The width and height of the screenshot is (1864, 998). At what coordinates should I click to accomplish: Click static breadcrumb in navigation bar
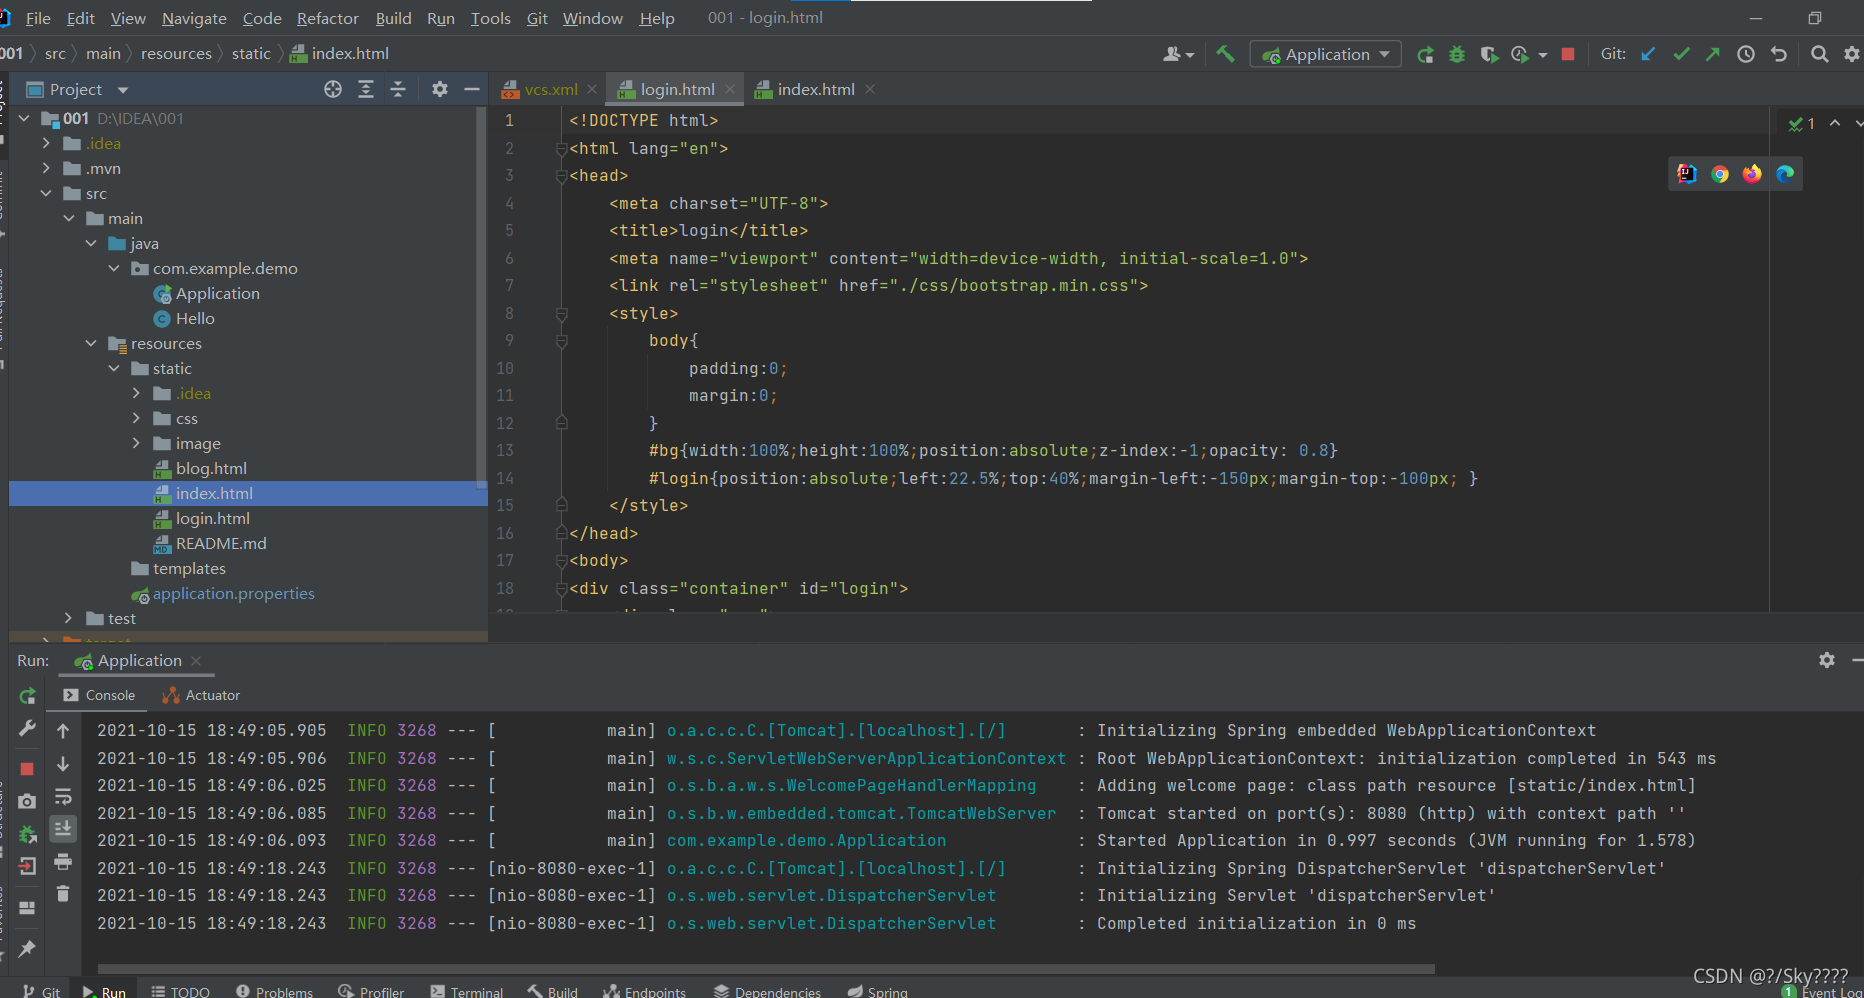point(251,53)
